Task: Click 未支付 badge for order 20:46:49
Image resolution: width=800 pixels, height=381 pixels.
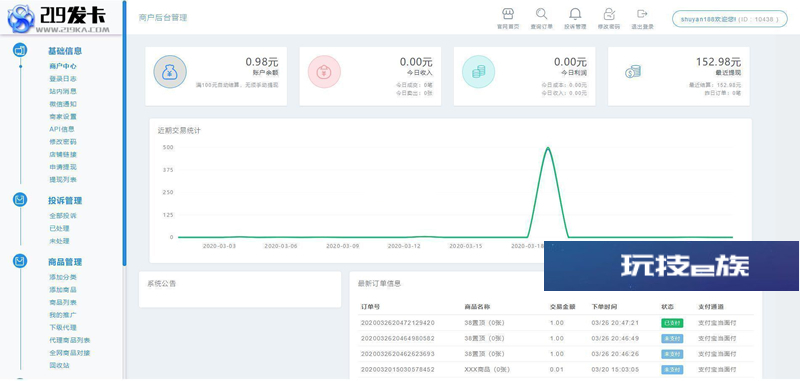Action: click(x=672, y=338)
